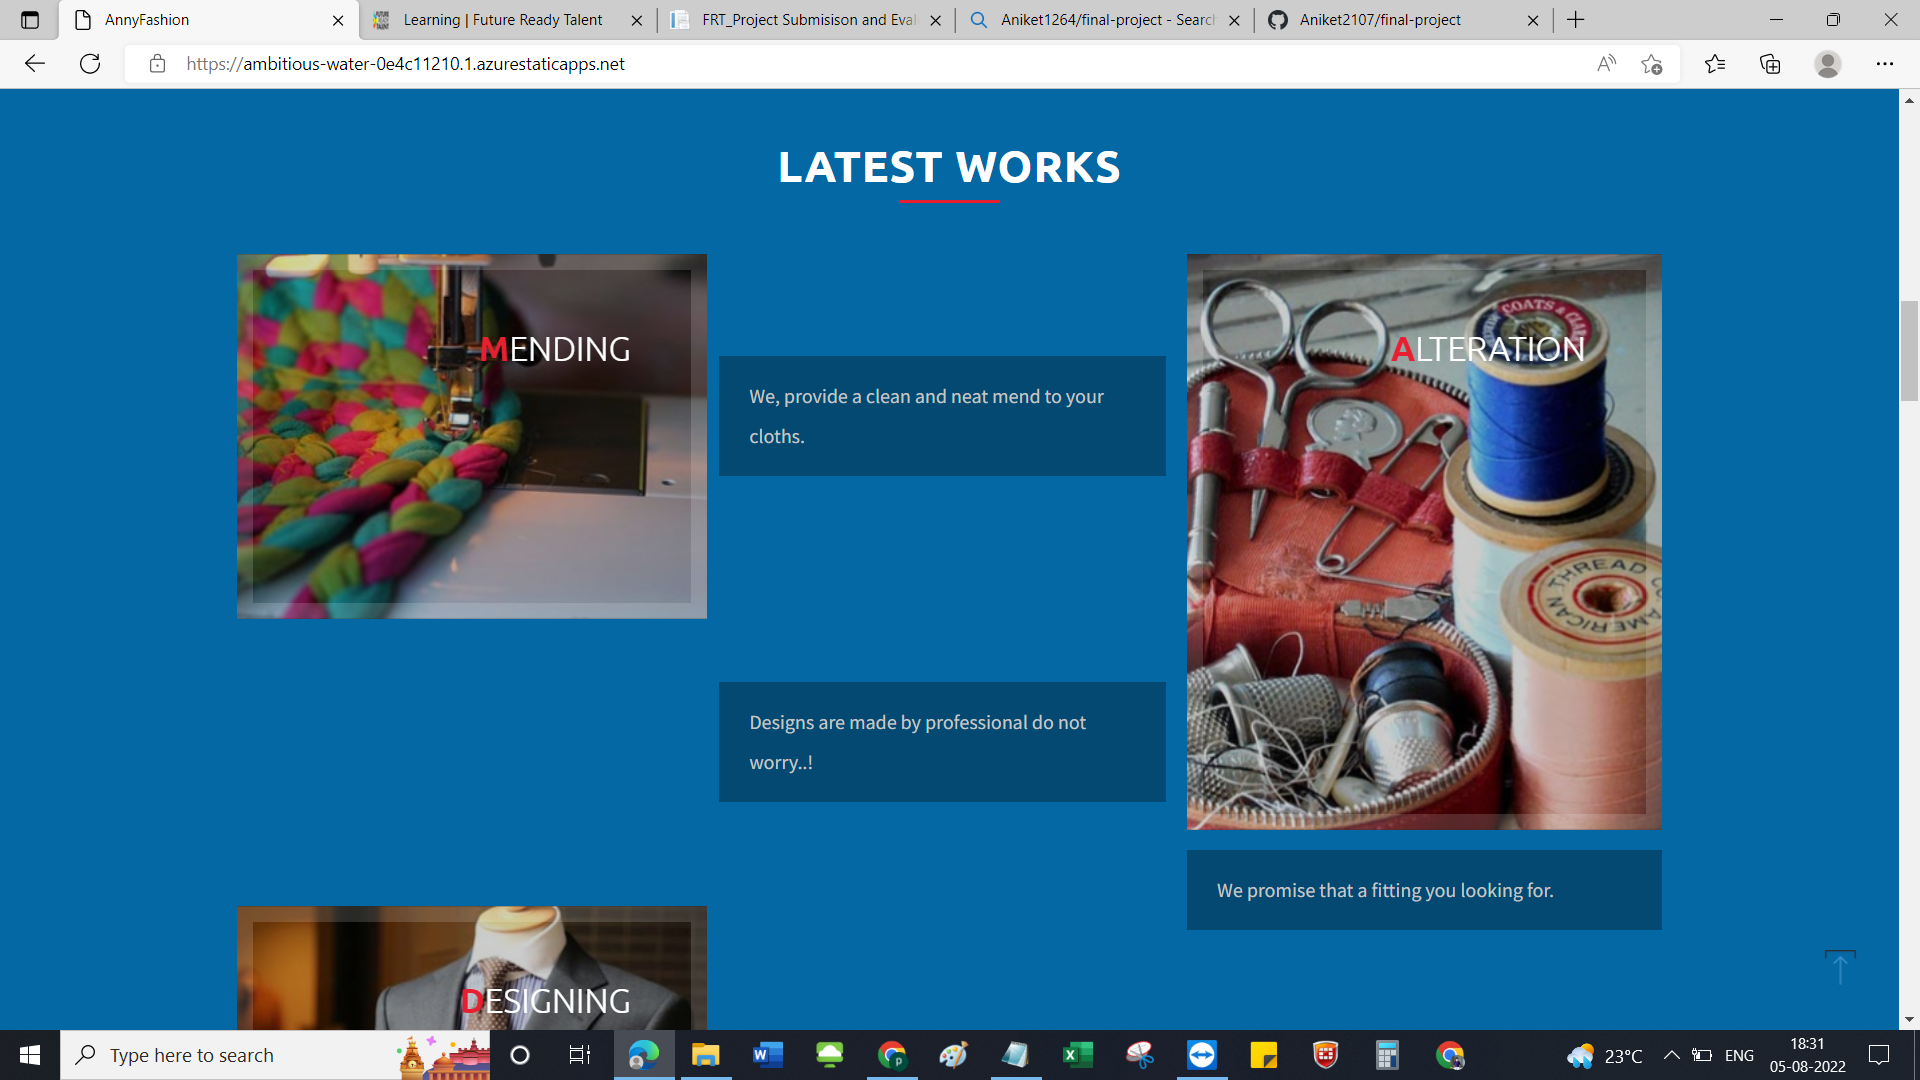This screenshot has width=1920, height=1080.
Task: Open Calculator from the taskbar
Action: point(1387,1055)
